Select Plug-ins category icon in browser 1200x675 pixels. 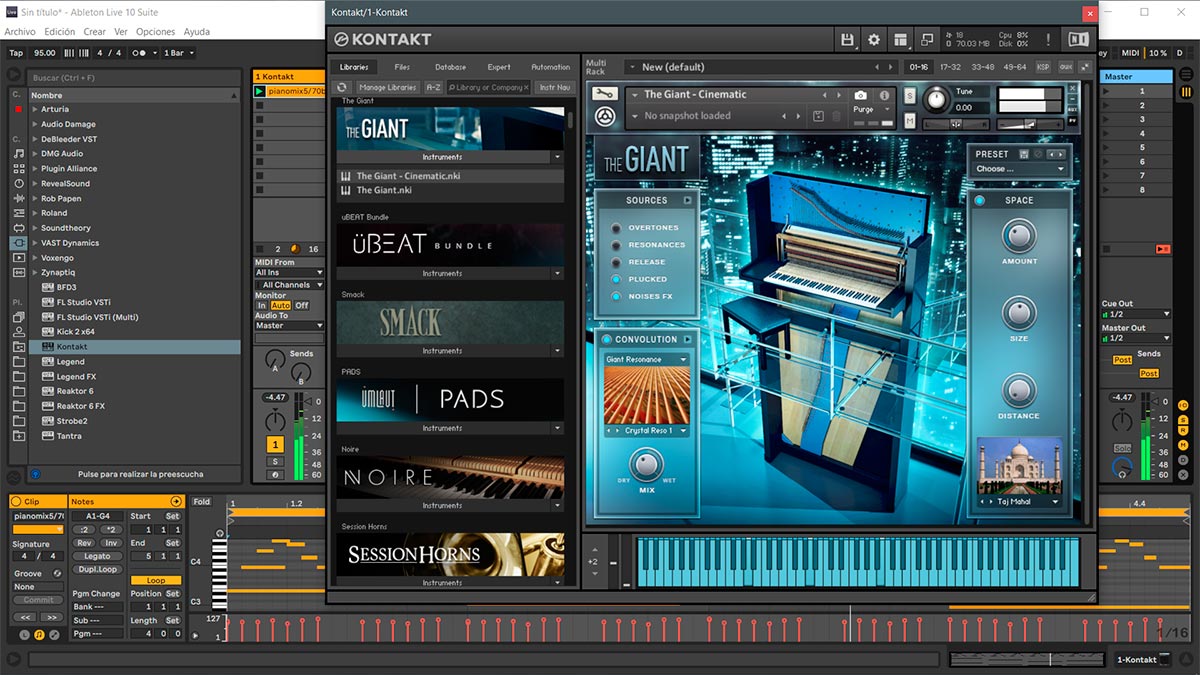18,243
